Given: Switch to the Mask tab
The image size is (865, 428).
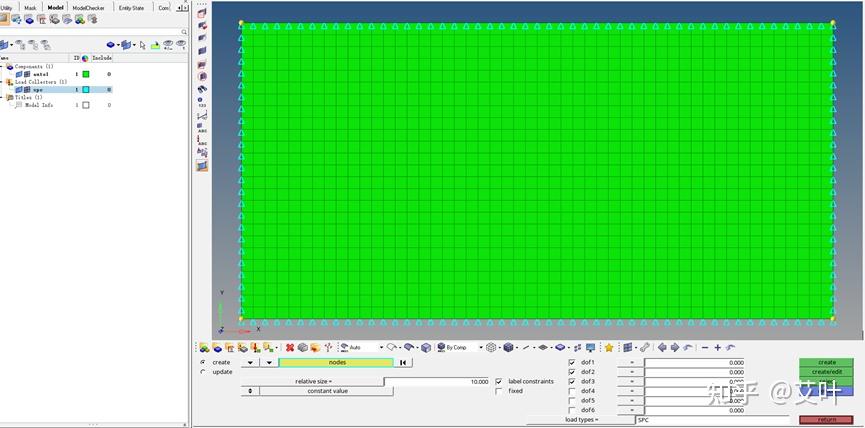Looking at the screenshot, I should pos(30,8).
